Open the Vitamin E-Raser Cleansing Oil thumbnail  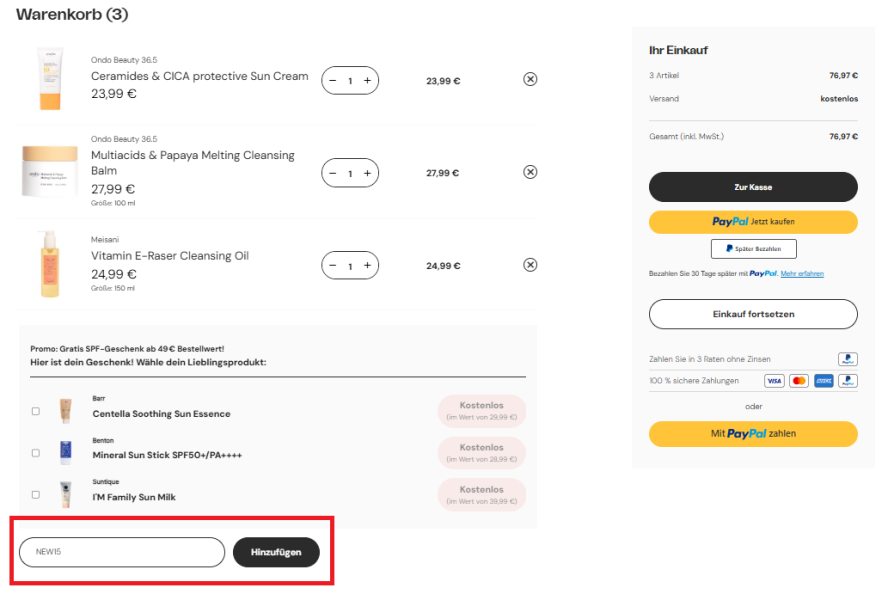tap(50, 265)
